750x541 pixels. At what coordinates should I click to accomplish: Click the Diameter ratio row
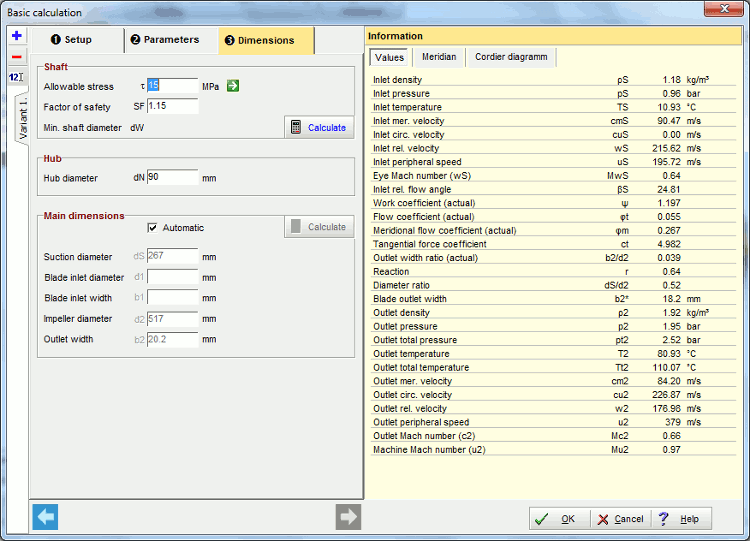[x=553, y=286]
